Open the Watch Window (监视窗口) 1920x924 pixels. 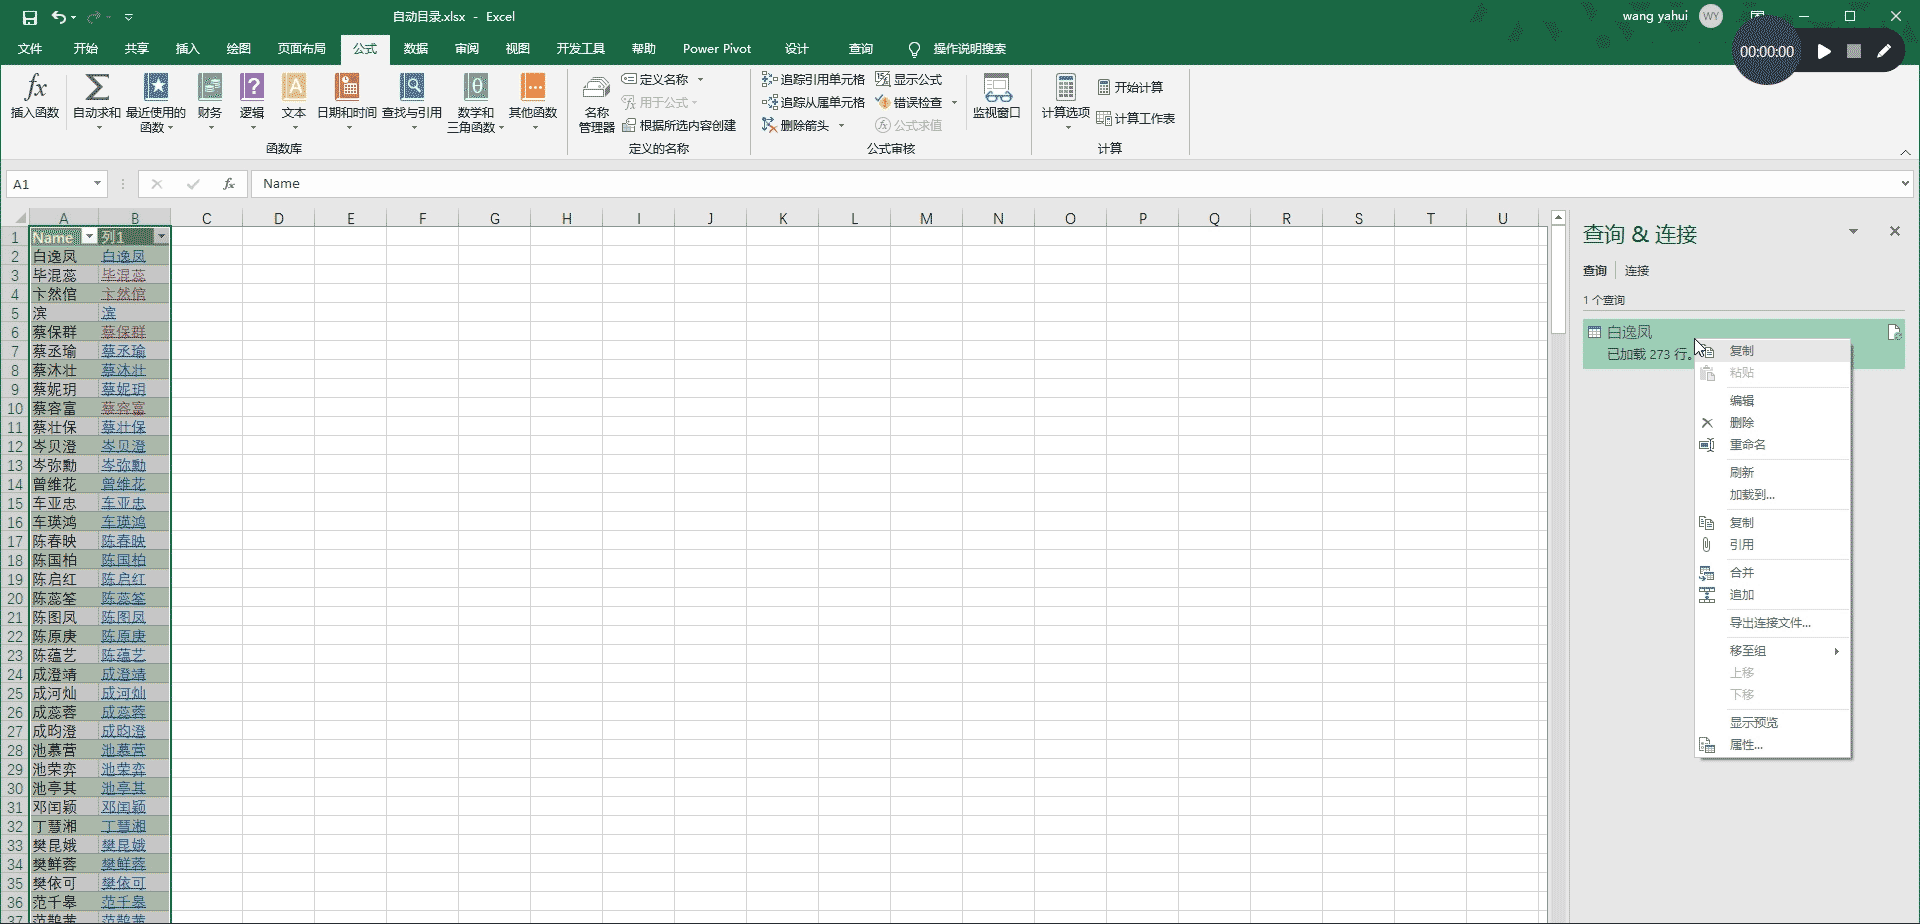pyautogui.click(x=997, y=97)
